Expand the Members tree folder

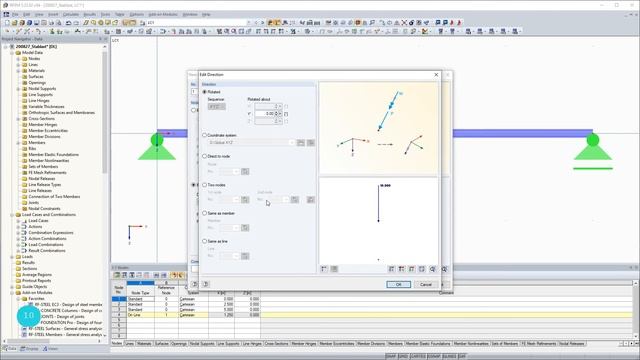[18, 143]
